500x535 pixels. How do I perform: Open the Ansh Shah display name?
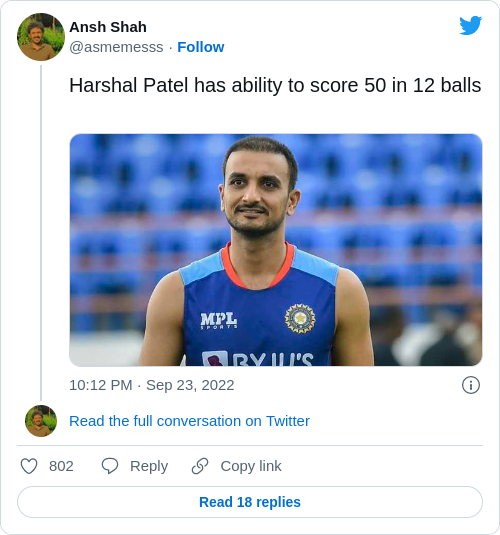[108, 27]
